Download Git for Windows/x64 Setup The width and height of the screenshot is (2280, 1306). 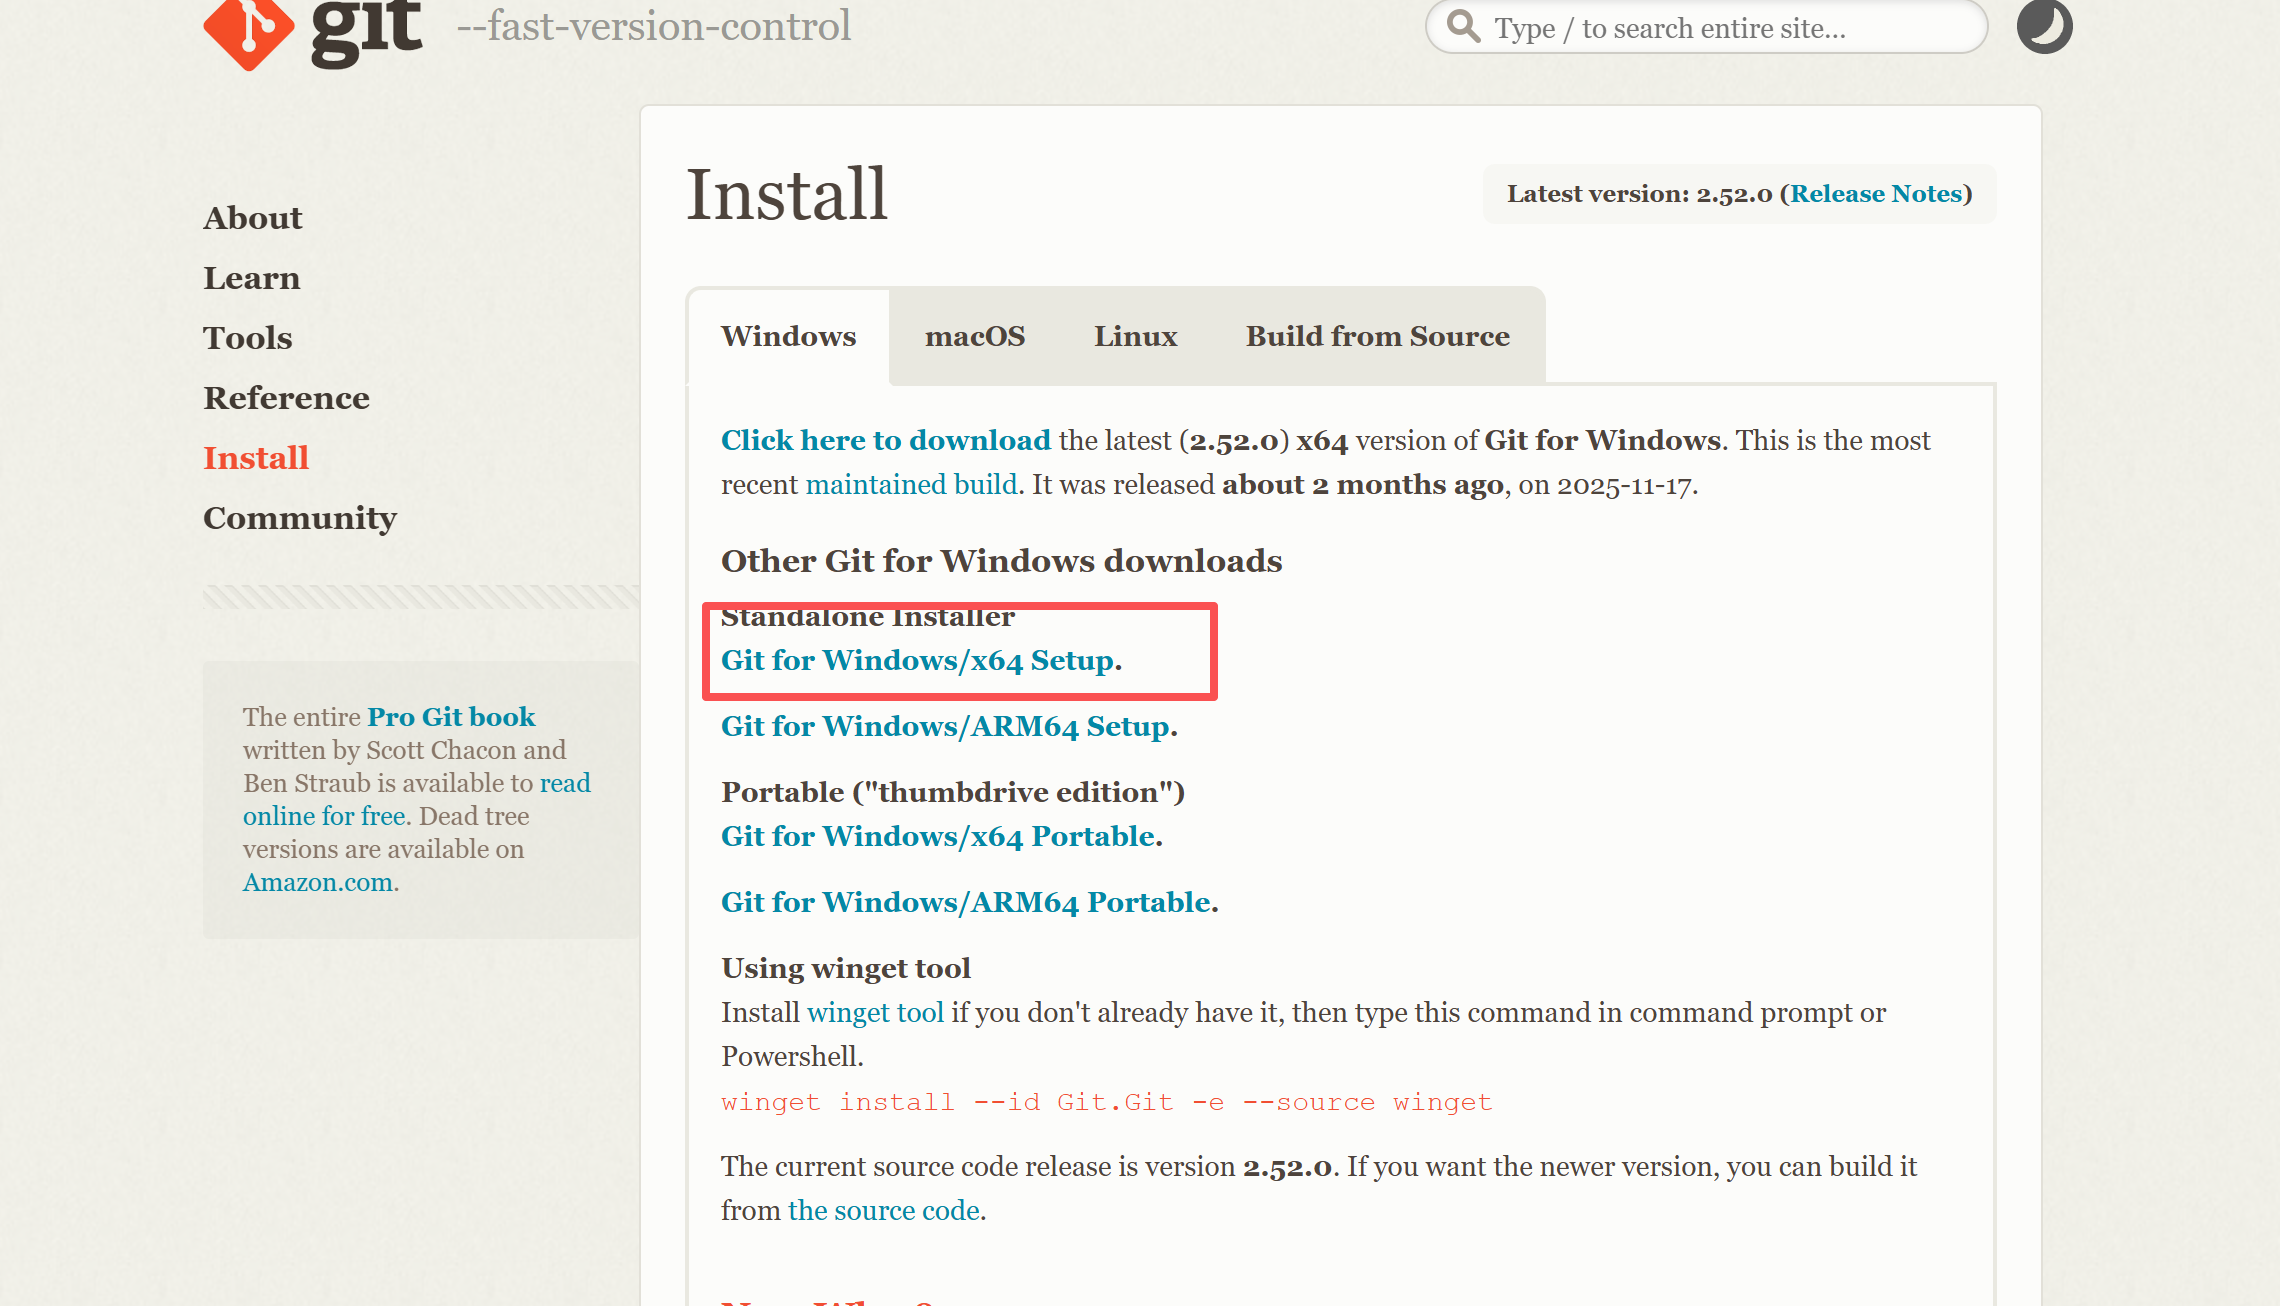tap(917, 660)
